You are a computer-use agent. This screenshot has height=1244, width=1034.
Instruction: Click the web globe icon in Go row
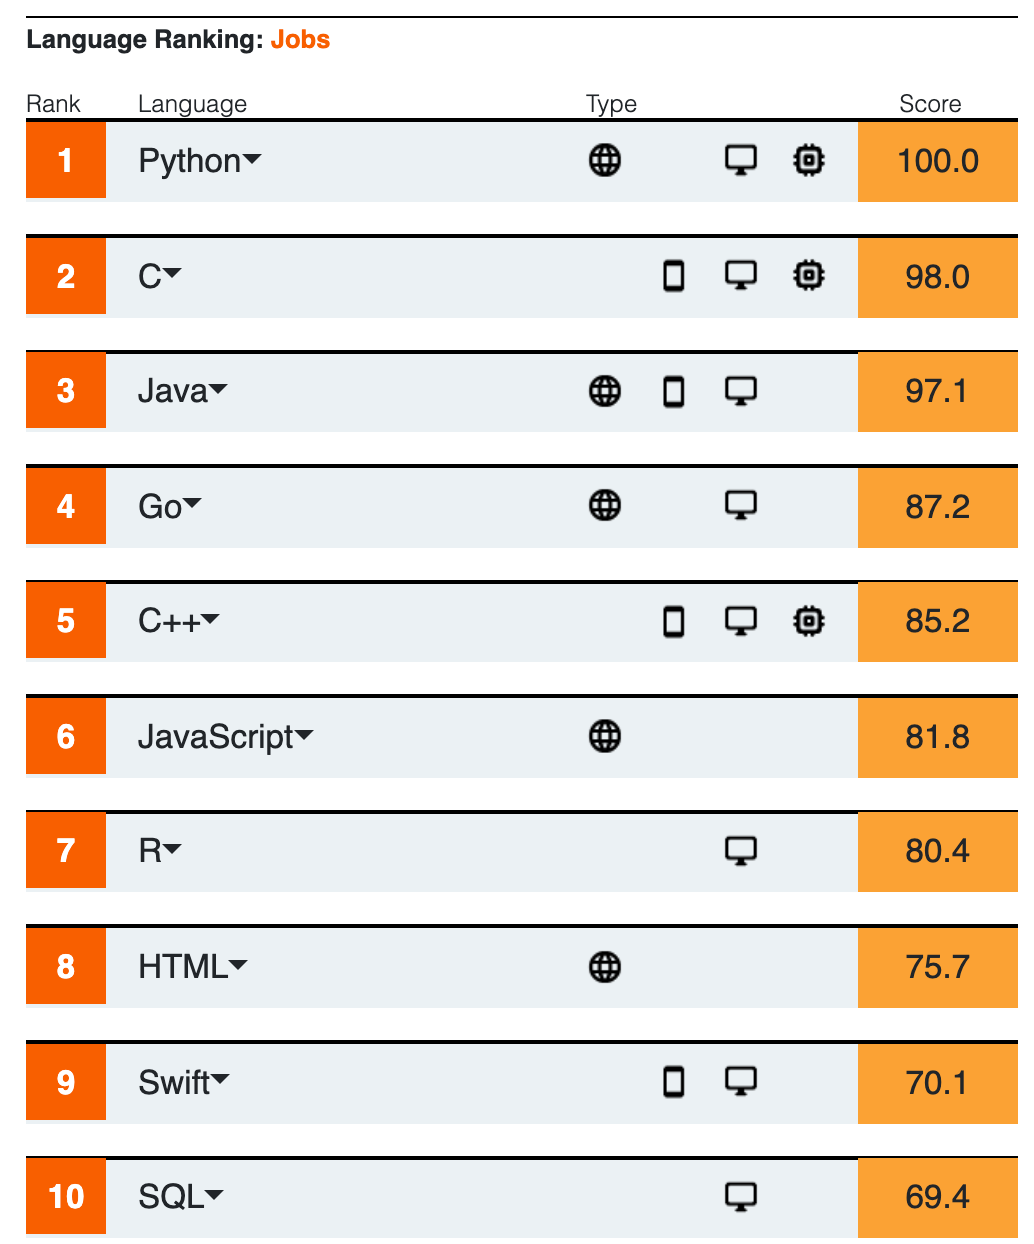click(605, 506)
